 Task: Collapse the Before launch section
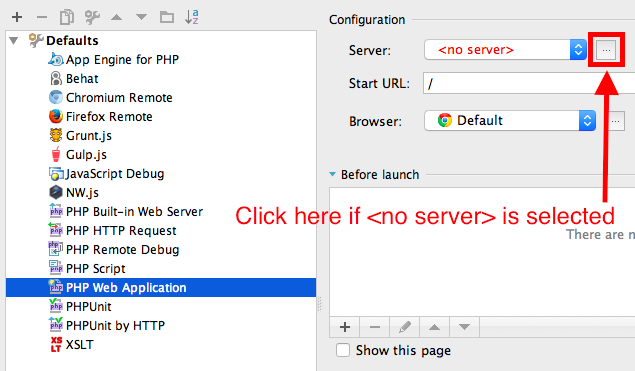332,175
